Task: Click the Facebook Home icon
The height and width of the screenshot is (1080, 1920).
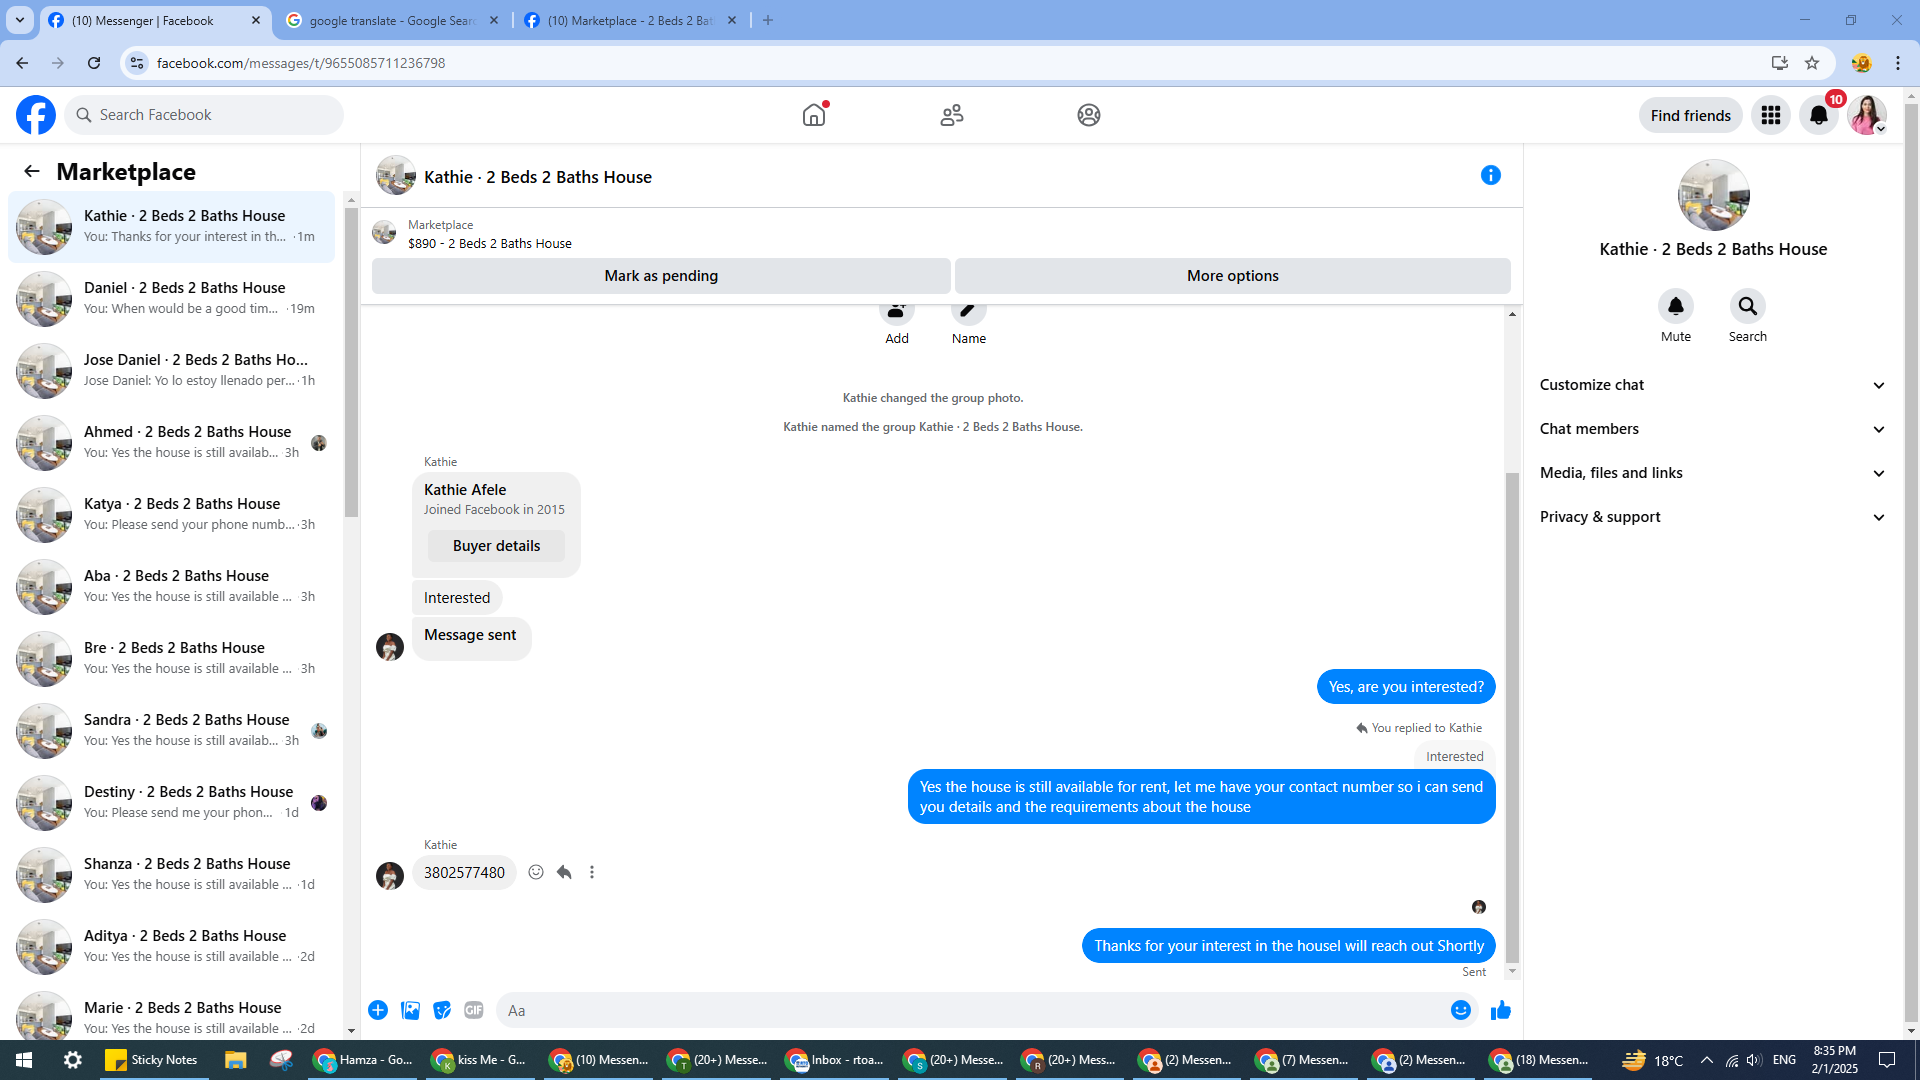Action: 814,115
